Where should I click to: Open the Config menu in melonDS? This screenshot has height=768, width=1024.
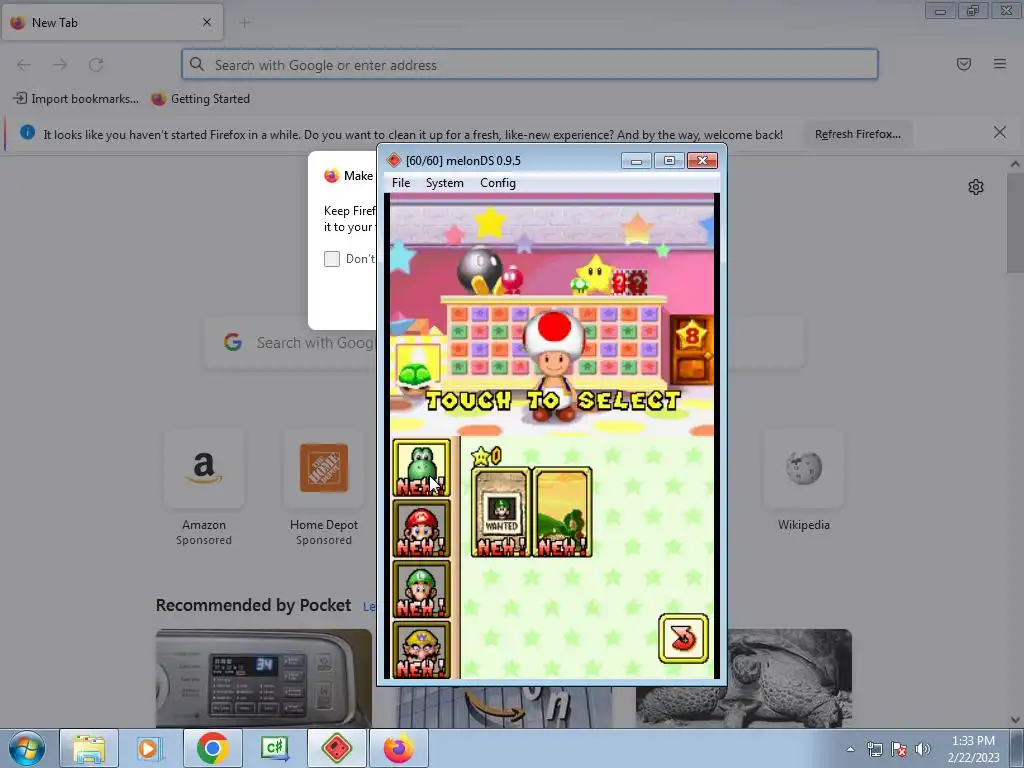[x=498, y=183]
